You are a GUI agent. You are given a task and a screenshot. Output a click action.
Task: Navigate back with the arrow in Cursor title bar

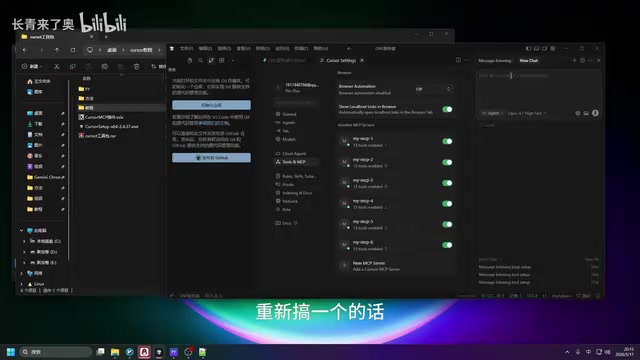[x=349, y=48]
